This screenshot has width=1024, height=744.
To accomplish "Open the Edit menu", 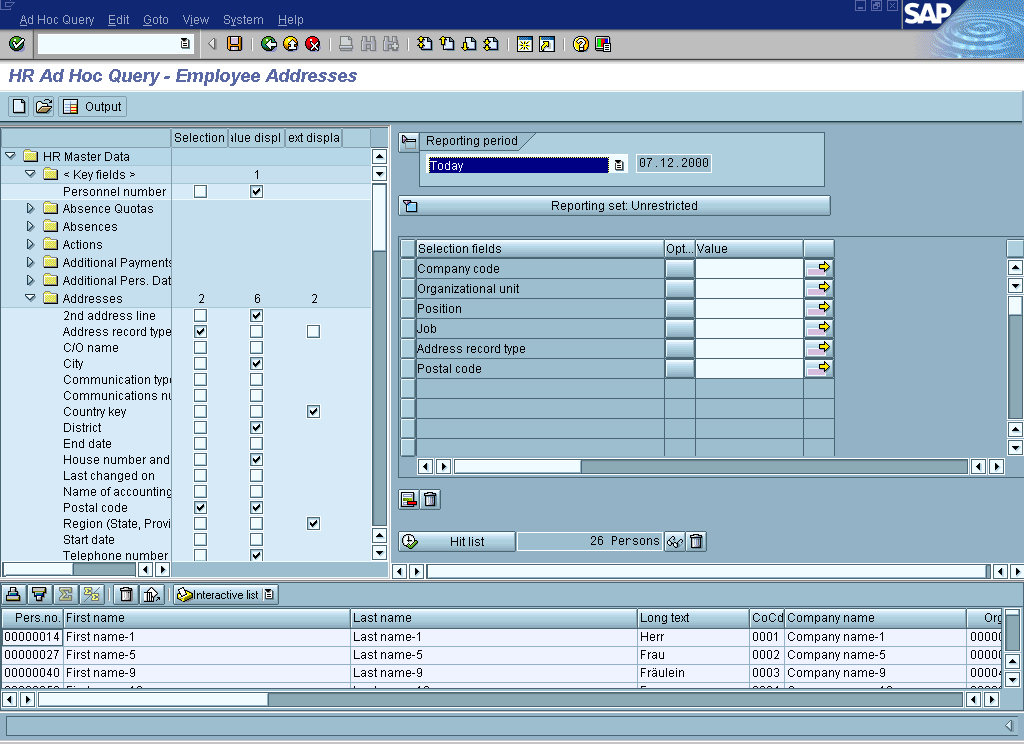I will [x=118, y=20].
